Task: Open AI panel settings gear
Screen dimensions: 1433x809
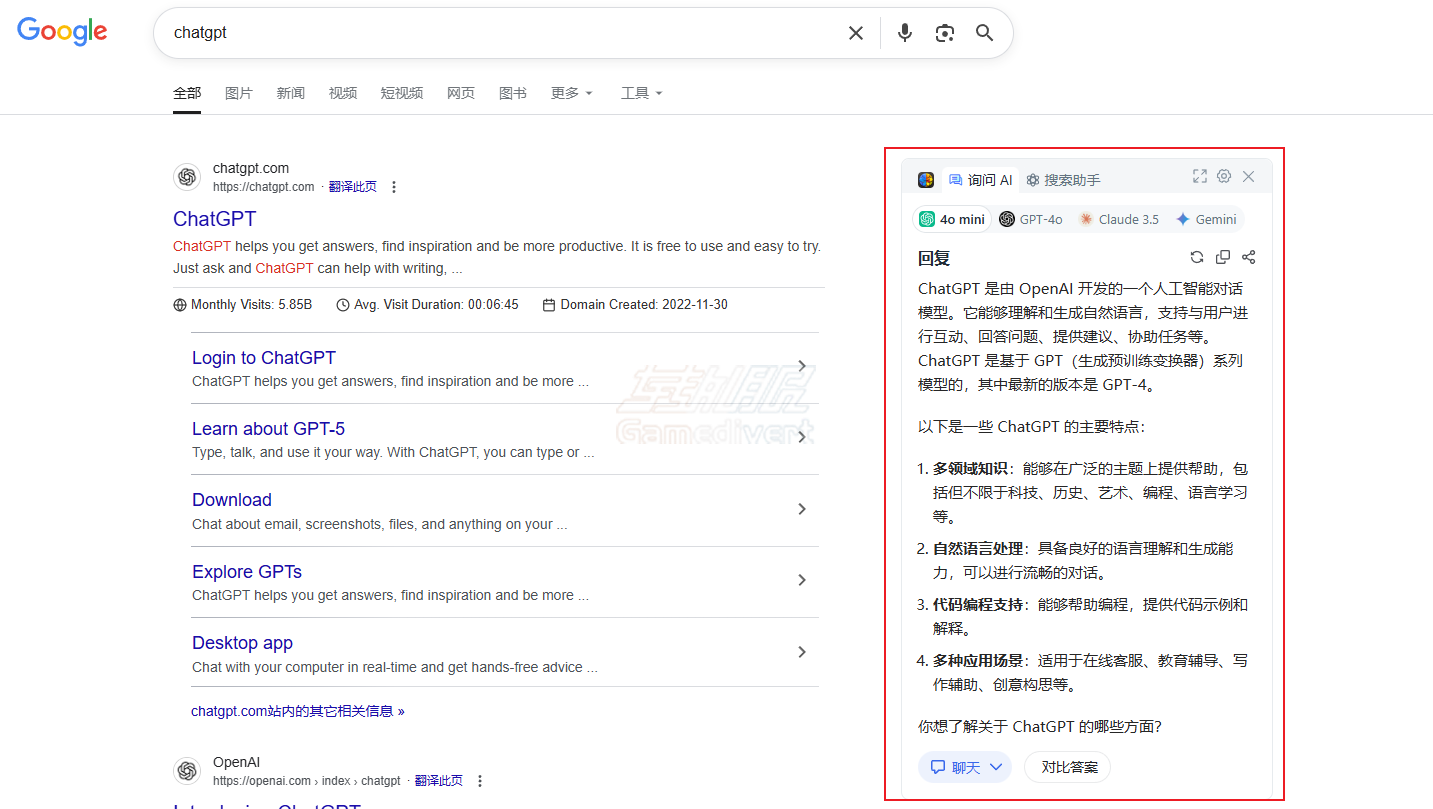Action: click(1224, 176)
